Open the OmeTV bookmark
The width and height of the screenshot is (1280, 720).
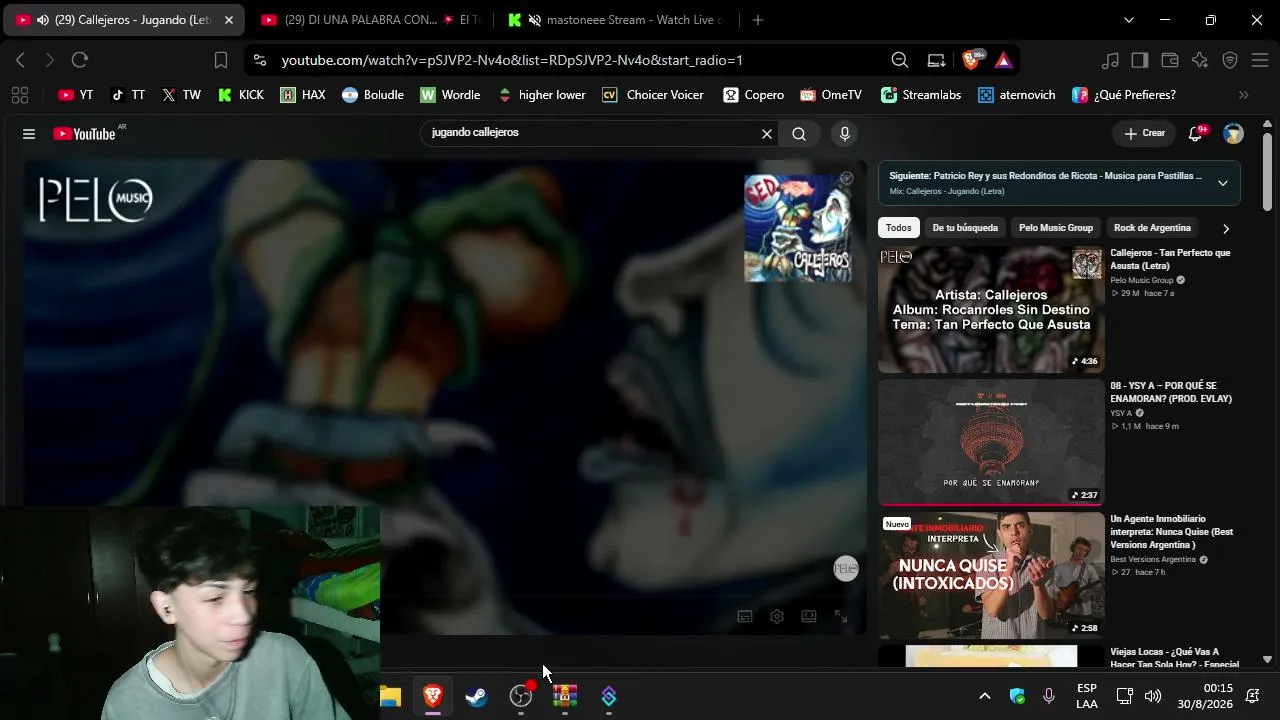point(830,95)
